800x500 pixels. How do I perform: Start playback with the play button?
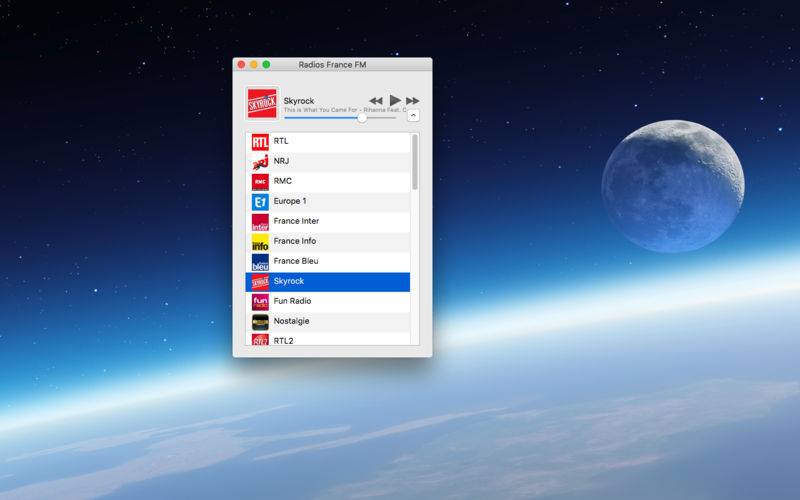pos(395,100)
